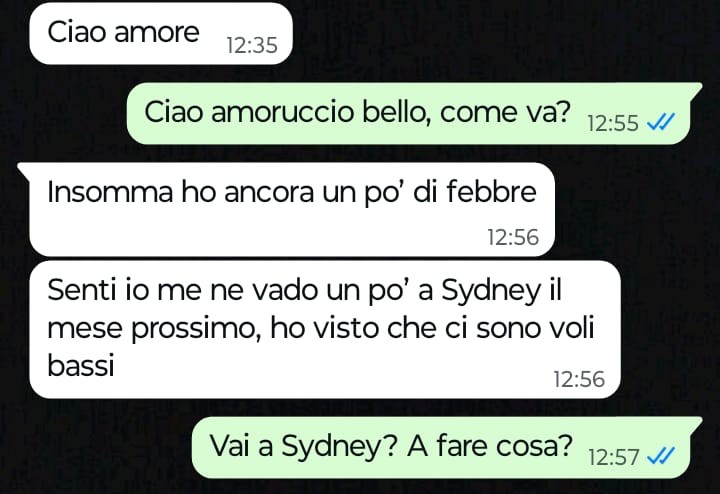Viewport: 720px width, 494px height.
Task: Click 'A fare cosa?' text in the last bubble
Action: point(490,445)
